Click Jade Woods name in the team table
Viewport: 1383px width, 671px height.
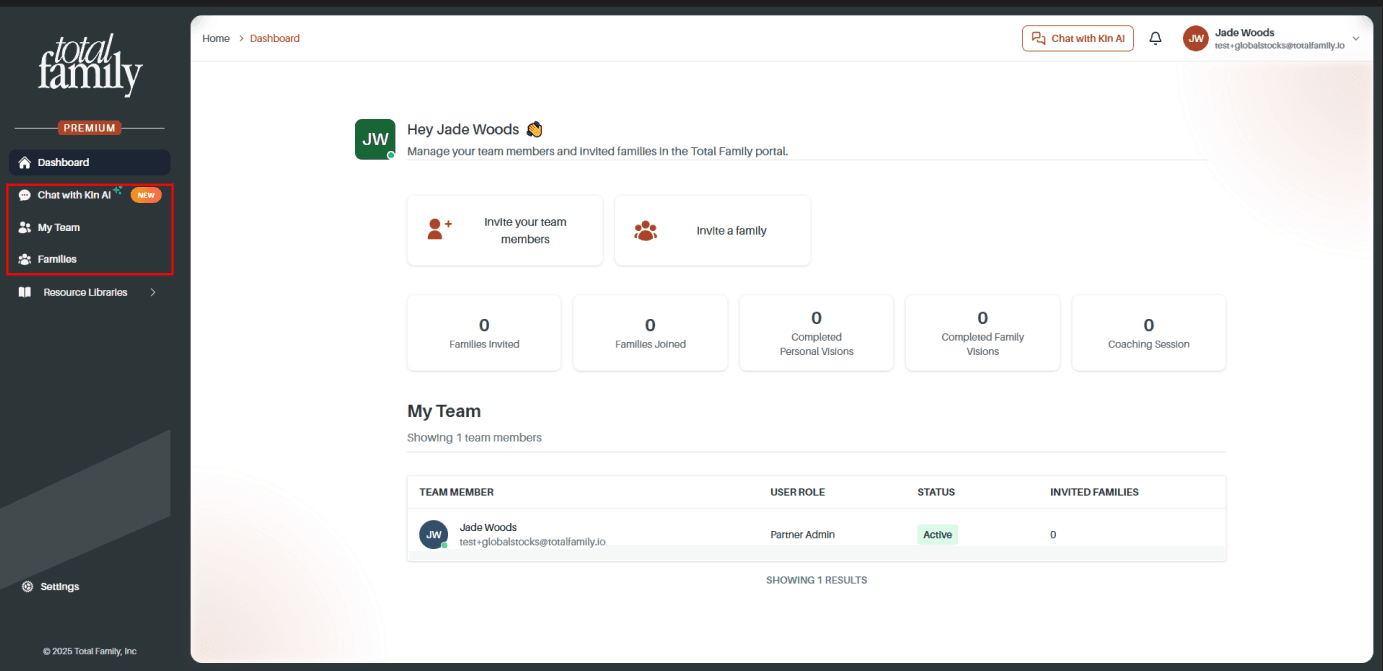488,527
